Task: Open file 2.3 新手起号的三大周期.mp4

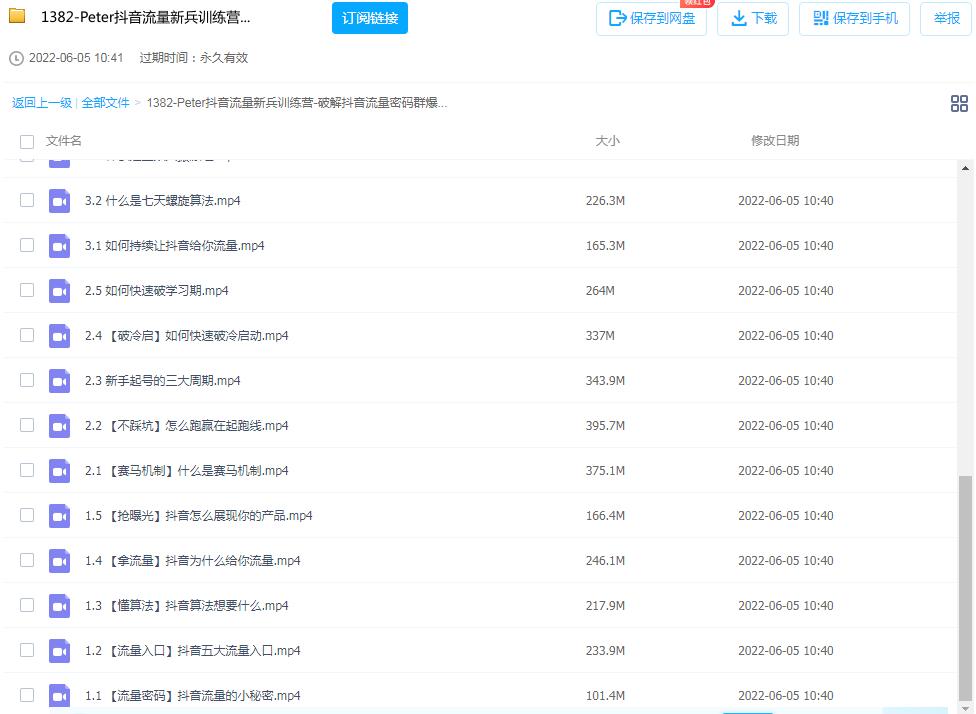Action: (162, 381)
